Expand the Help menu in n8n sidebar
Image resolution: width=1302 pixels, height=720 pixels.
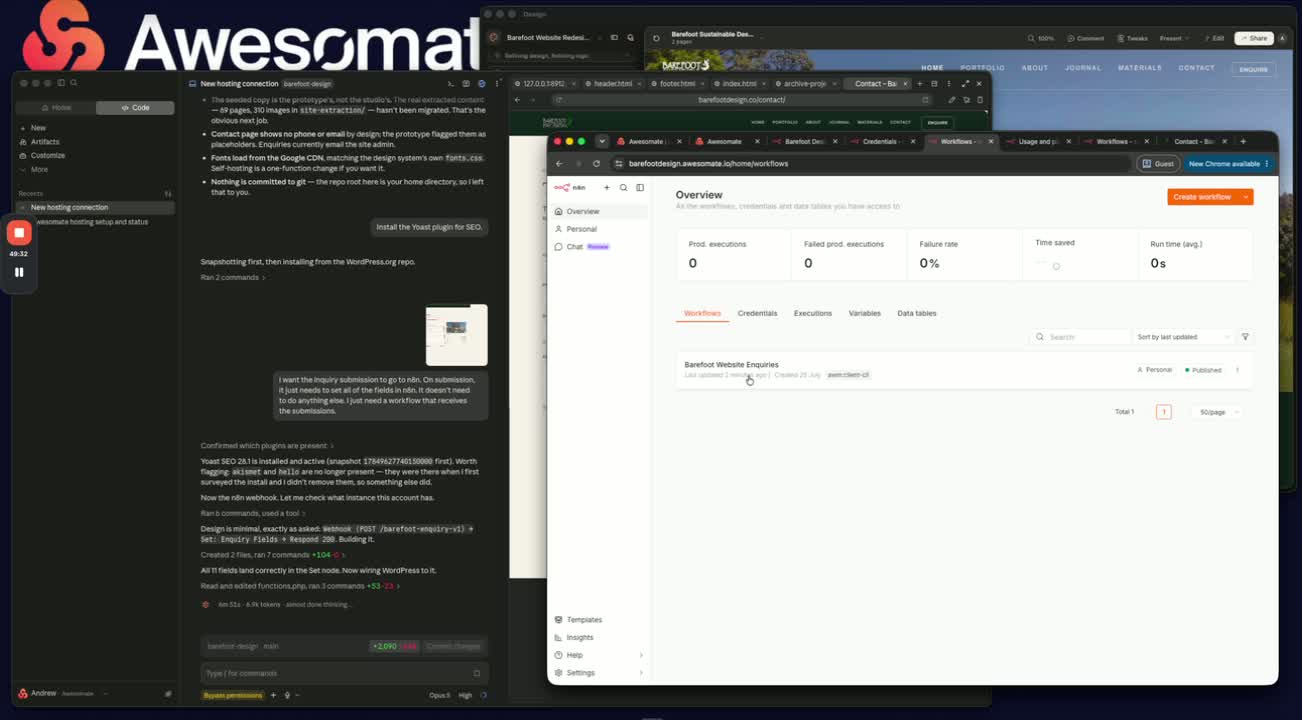pyautogui.click(x=599, y=655)
